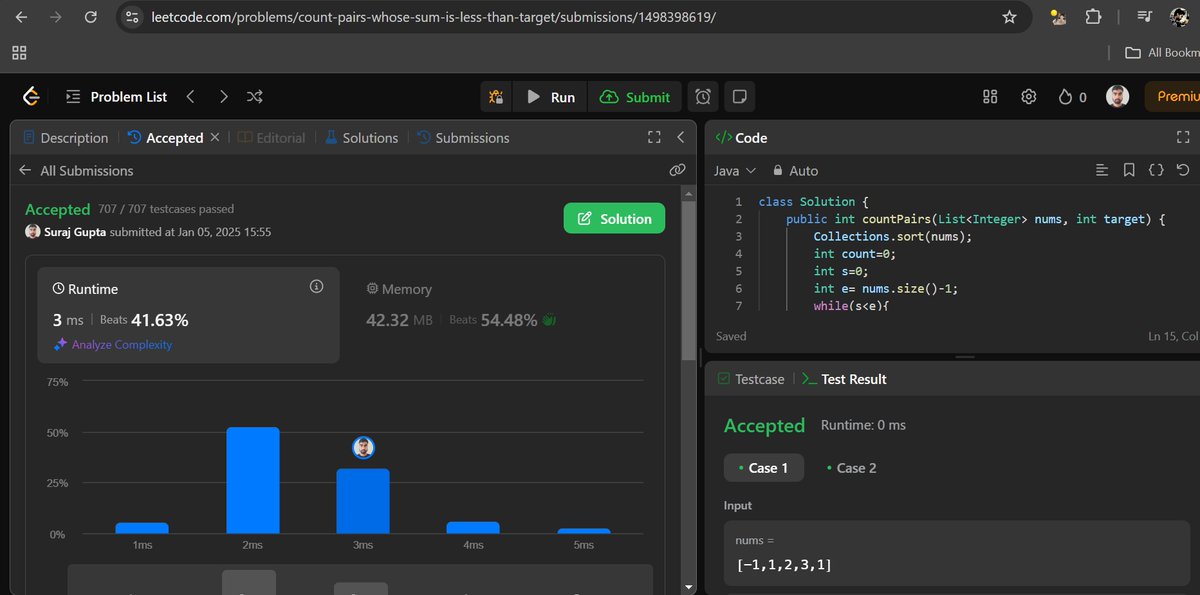Click the LeetCode logo
Image resolution: width=1200 pixels, height=595 pixels.
coord(31,96)
